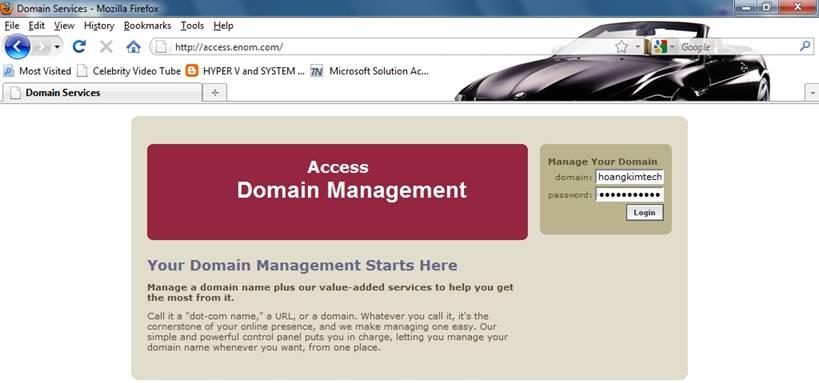Close the Firefox window

pyautogui.click(x=798, y=7)
